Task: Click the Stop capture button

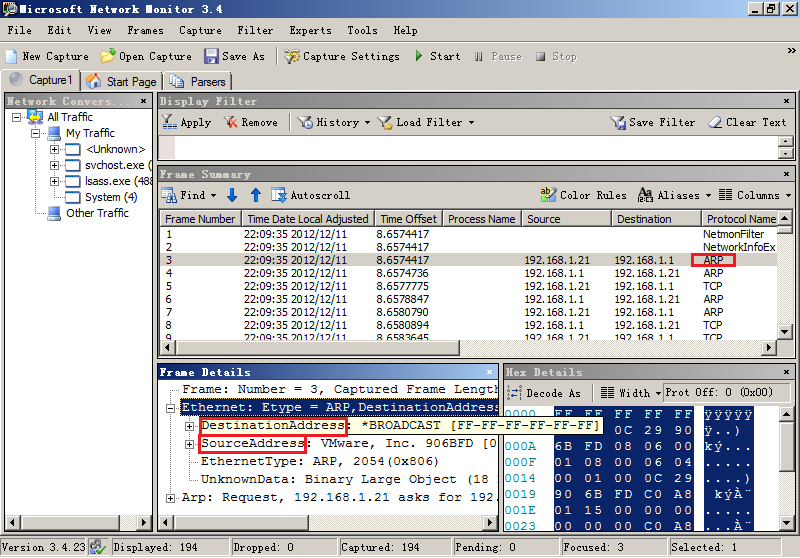Action: pos(556,56)
